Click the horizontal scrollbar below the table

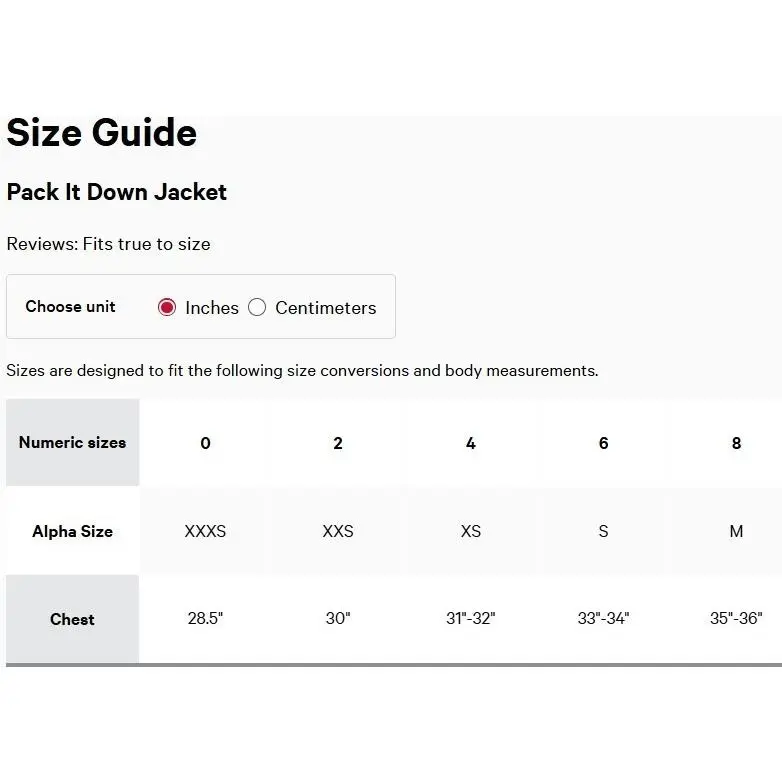pos(394,665)
